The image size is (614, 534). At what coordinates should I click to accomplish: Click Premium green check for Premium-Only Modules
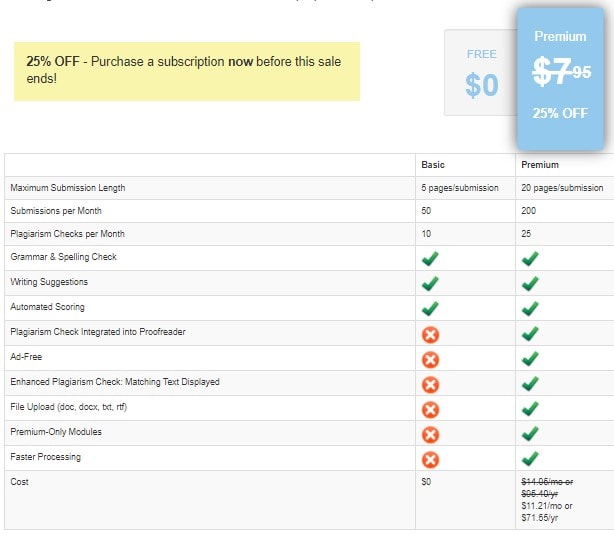531,433
